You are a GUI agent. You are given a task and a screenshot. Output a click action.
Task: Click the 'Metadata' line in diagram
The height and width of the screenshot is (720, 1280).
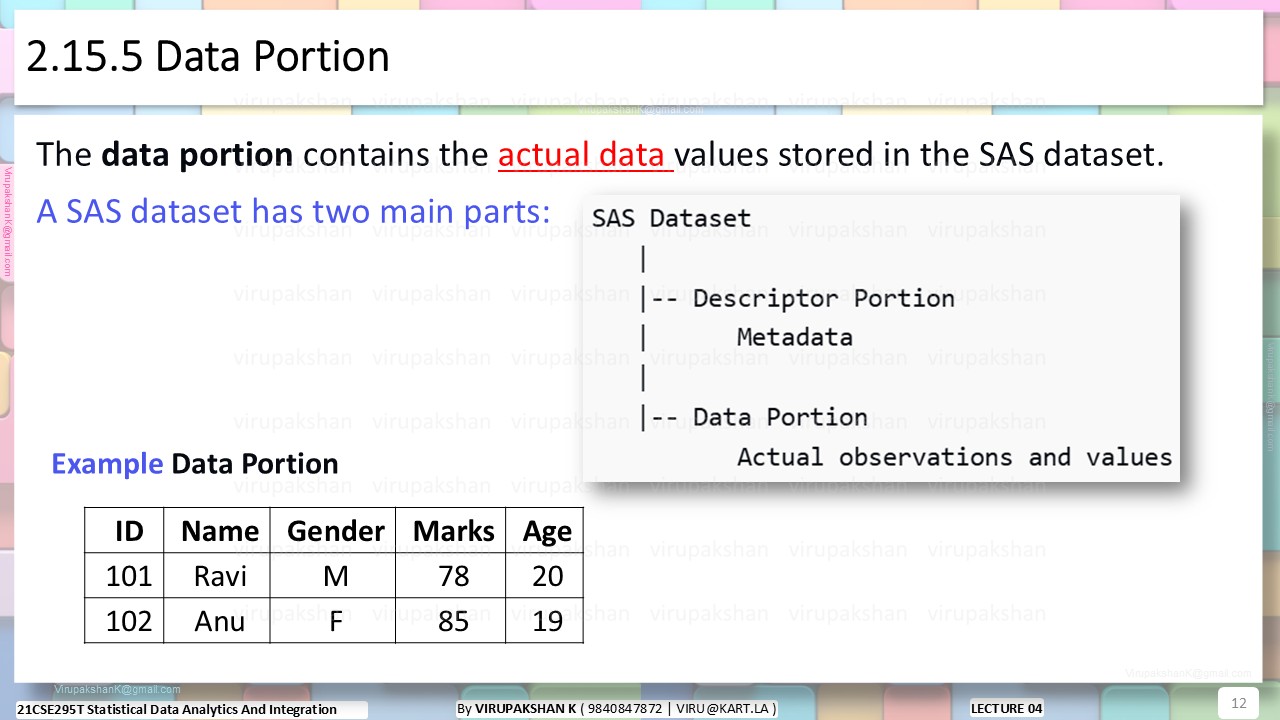[x=795, y=337]
